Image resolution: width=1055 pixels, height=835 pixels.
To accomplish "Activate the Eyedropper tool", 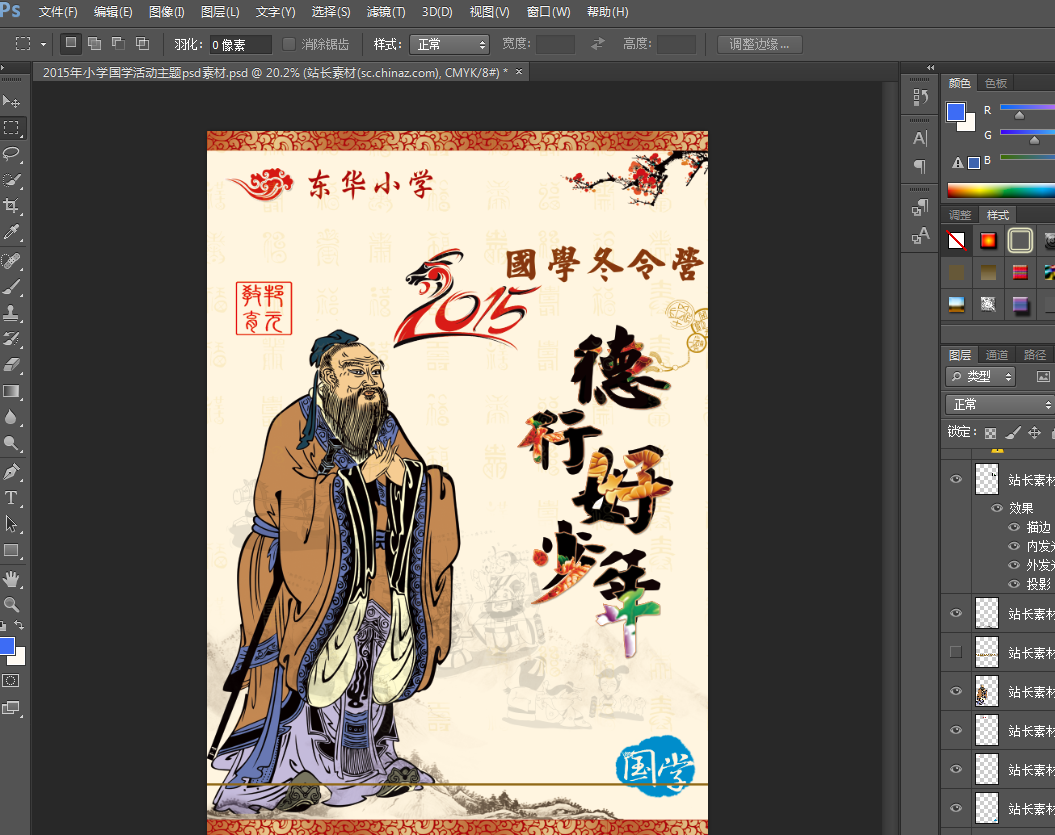I will click(x=12, y=232).
